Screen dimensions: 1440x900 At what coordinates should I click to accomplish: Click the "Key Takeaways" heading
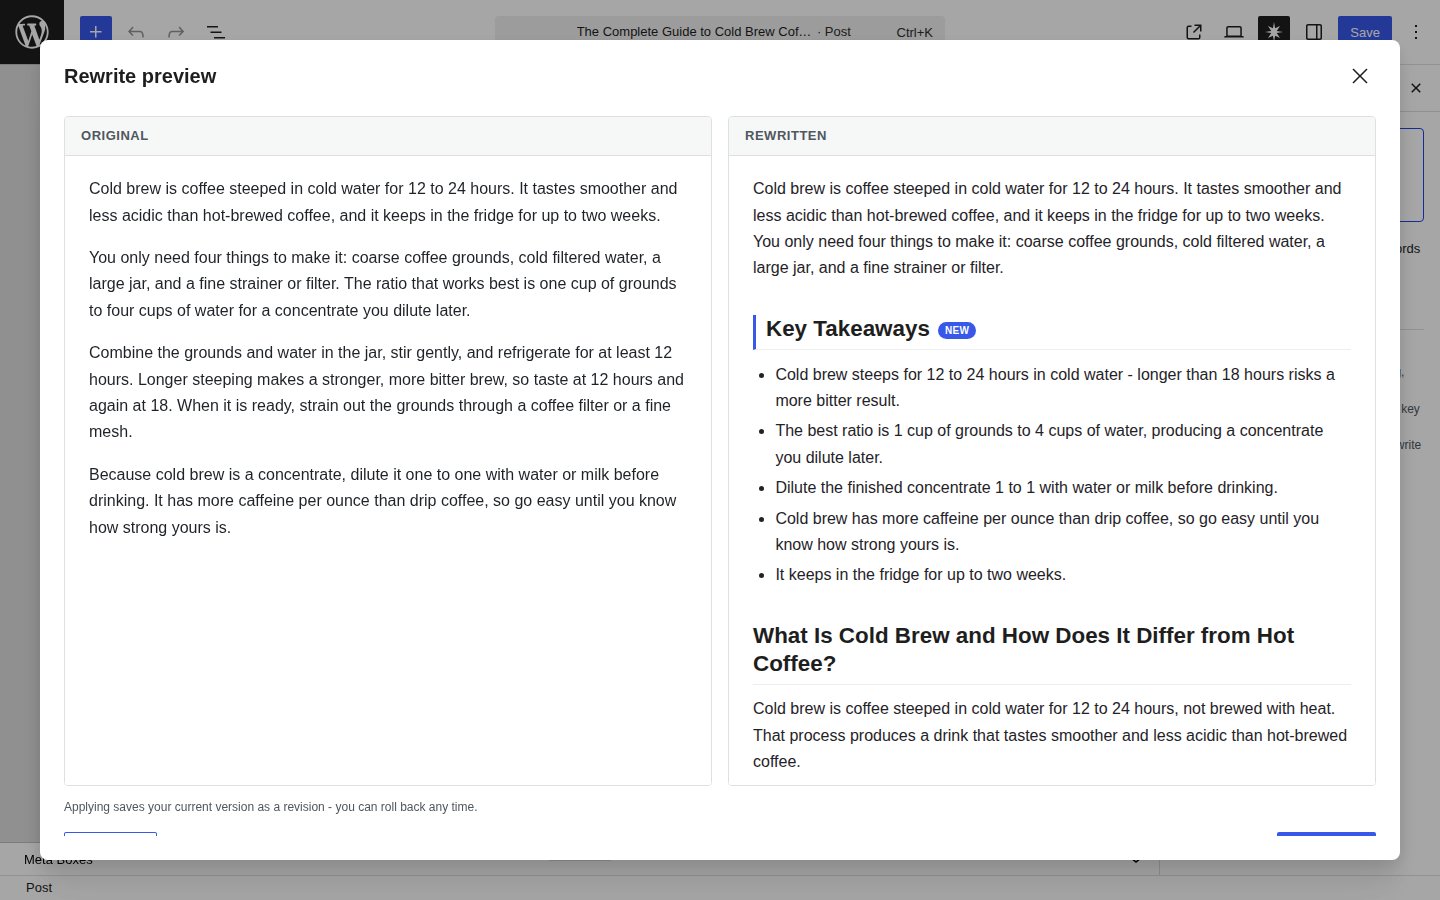click(848, 329)
